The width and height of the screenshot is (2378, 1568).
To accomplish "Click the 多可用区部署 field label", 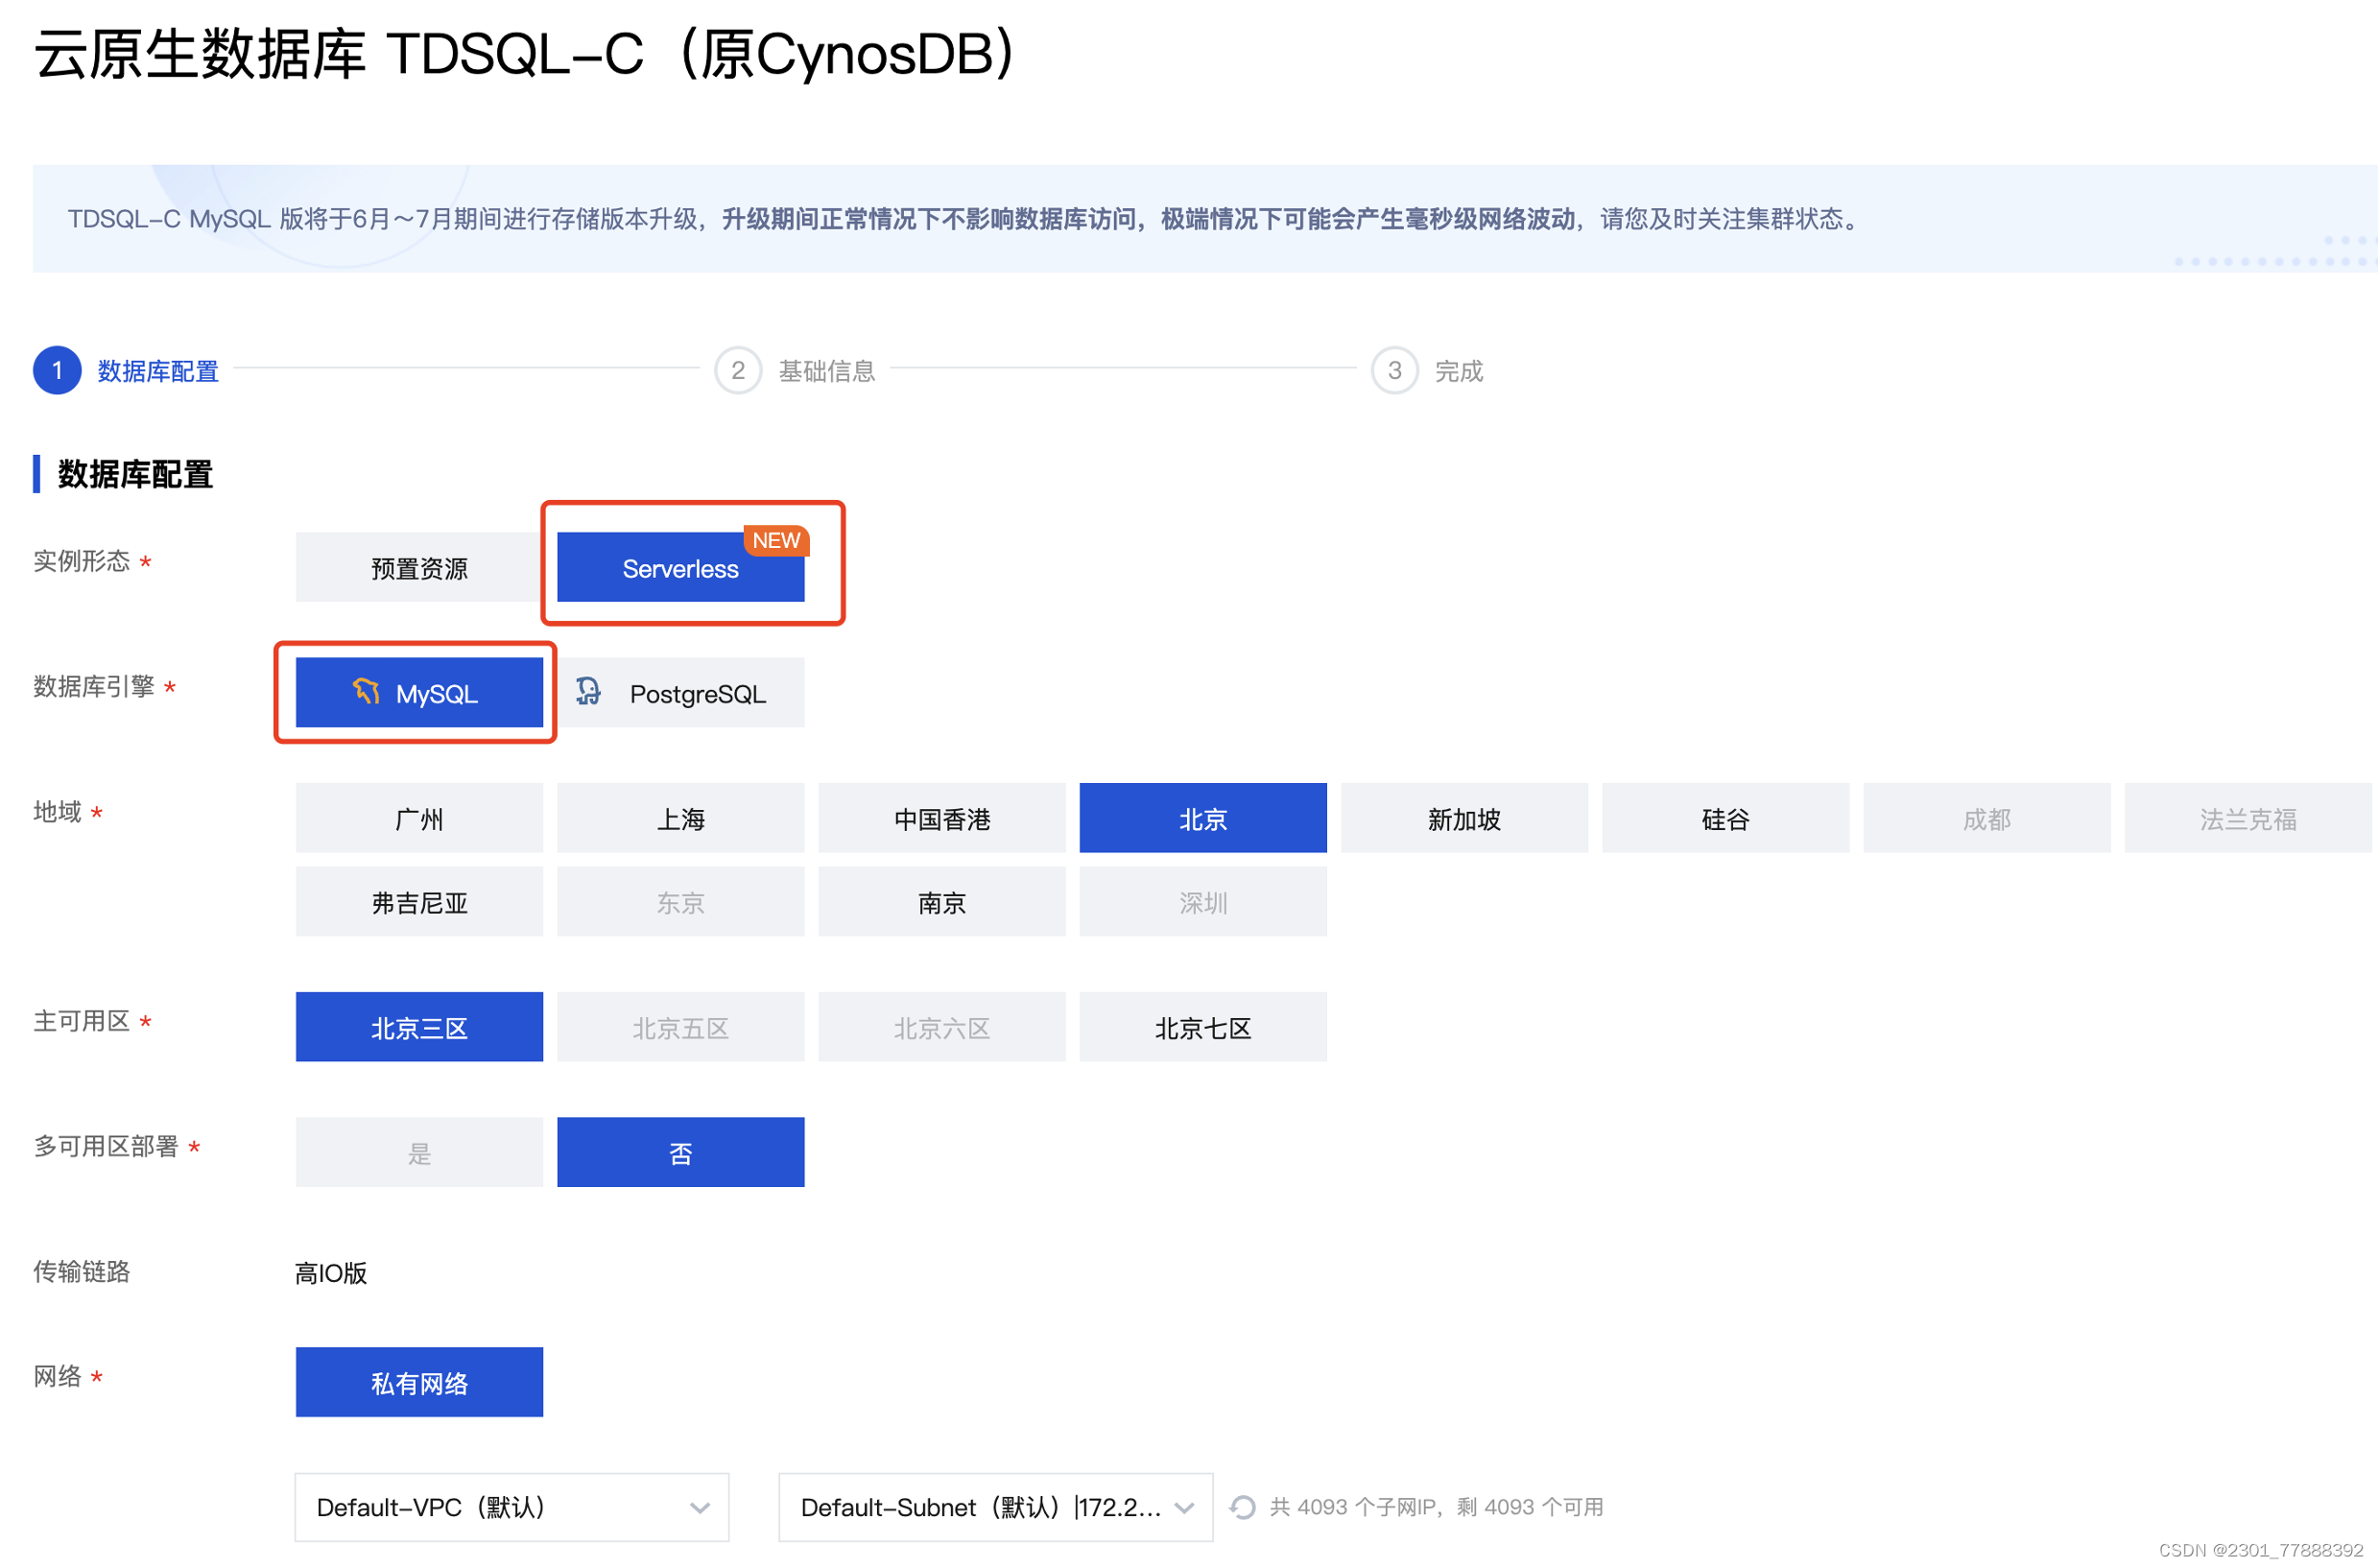I will point(106,1146).
